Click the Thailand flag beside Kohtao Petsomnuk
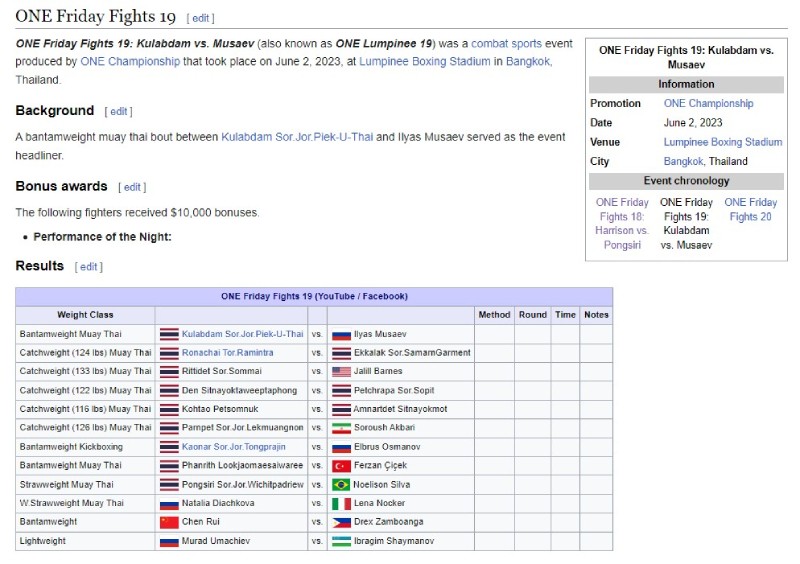The image size is (800, 564). pyautogui.click(x=169, y=409)
